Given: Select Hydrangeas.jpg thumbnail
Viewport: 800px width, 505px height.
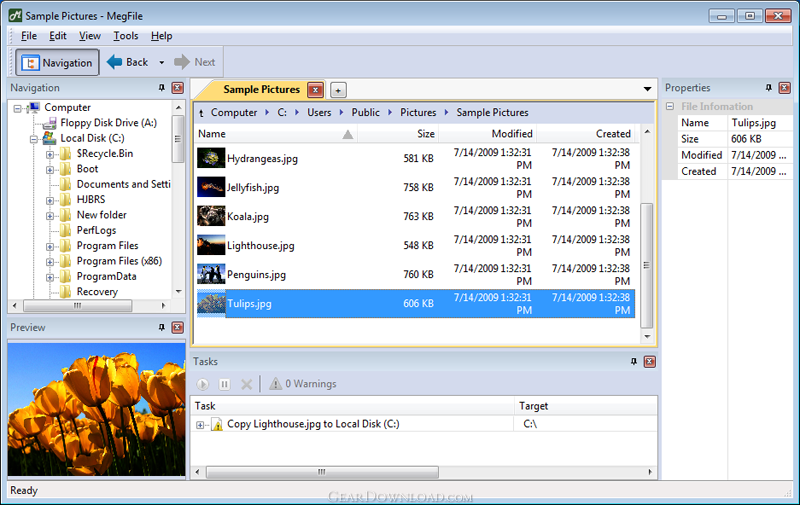Looking at the screenshot, I should pyautogui.click(x=211, y=158).
